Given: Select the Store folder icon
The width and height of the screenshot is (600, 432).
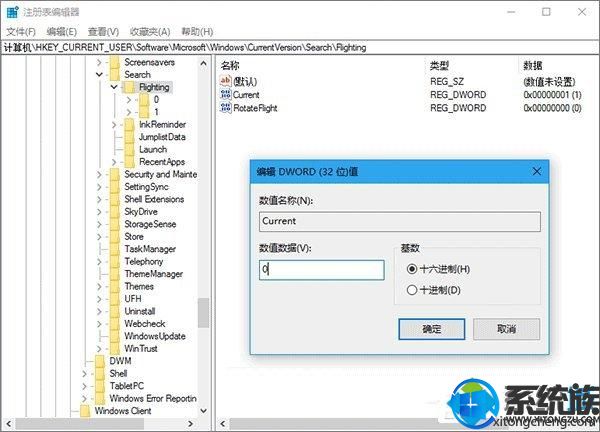Looking at the screenshot, I should tap(115, 236).
